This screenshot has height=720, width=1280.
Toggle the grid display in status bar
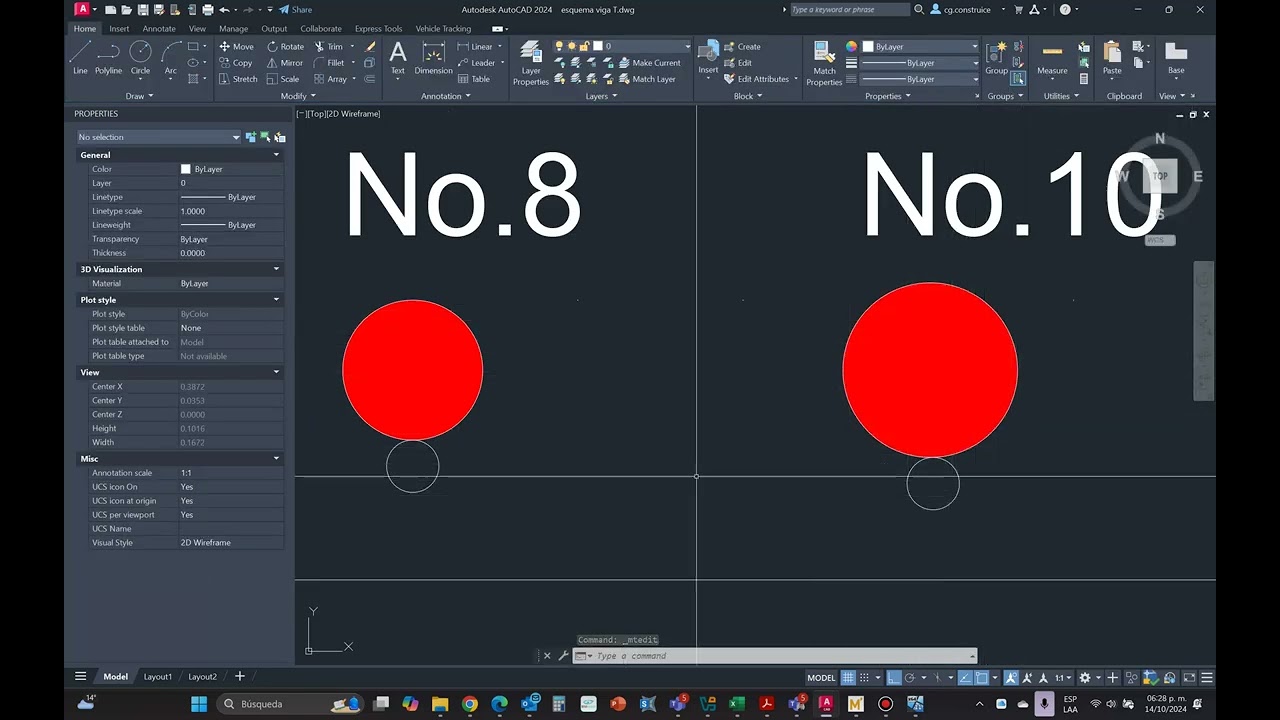(848, 677)
